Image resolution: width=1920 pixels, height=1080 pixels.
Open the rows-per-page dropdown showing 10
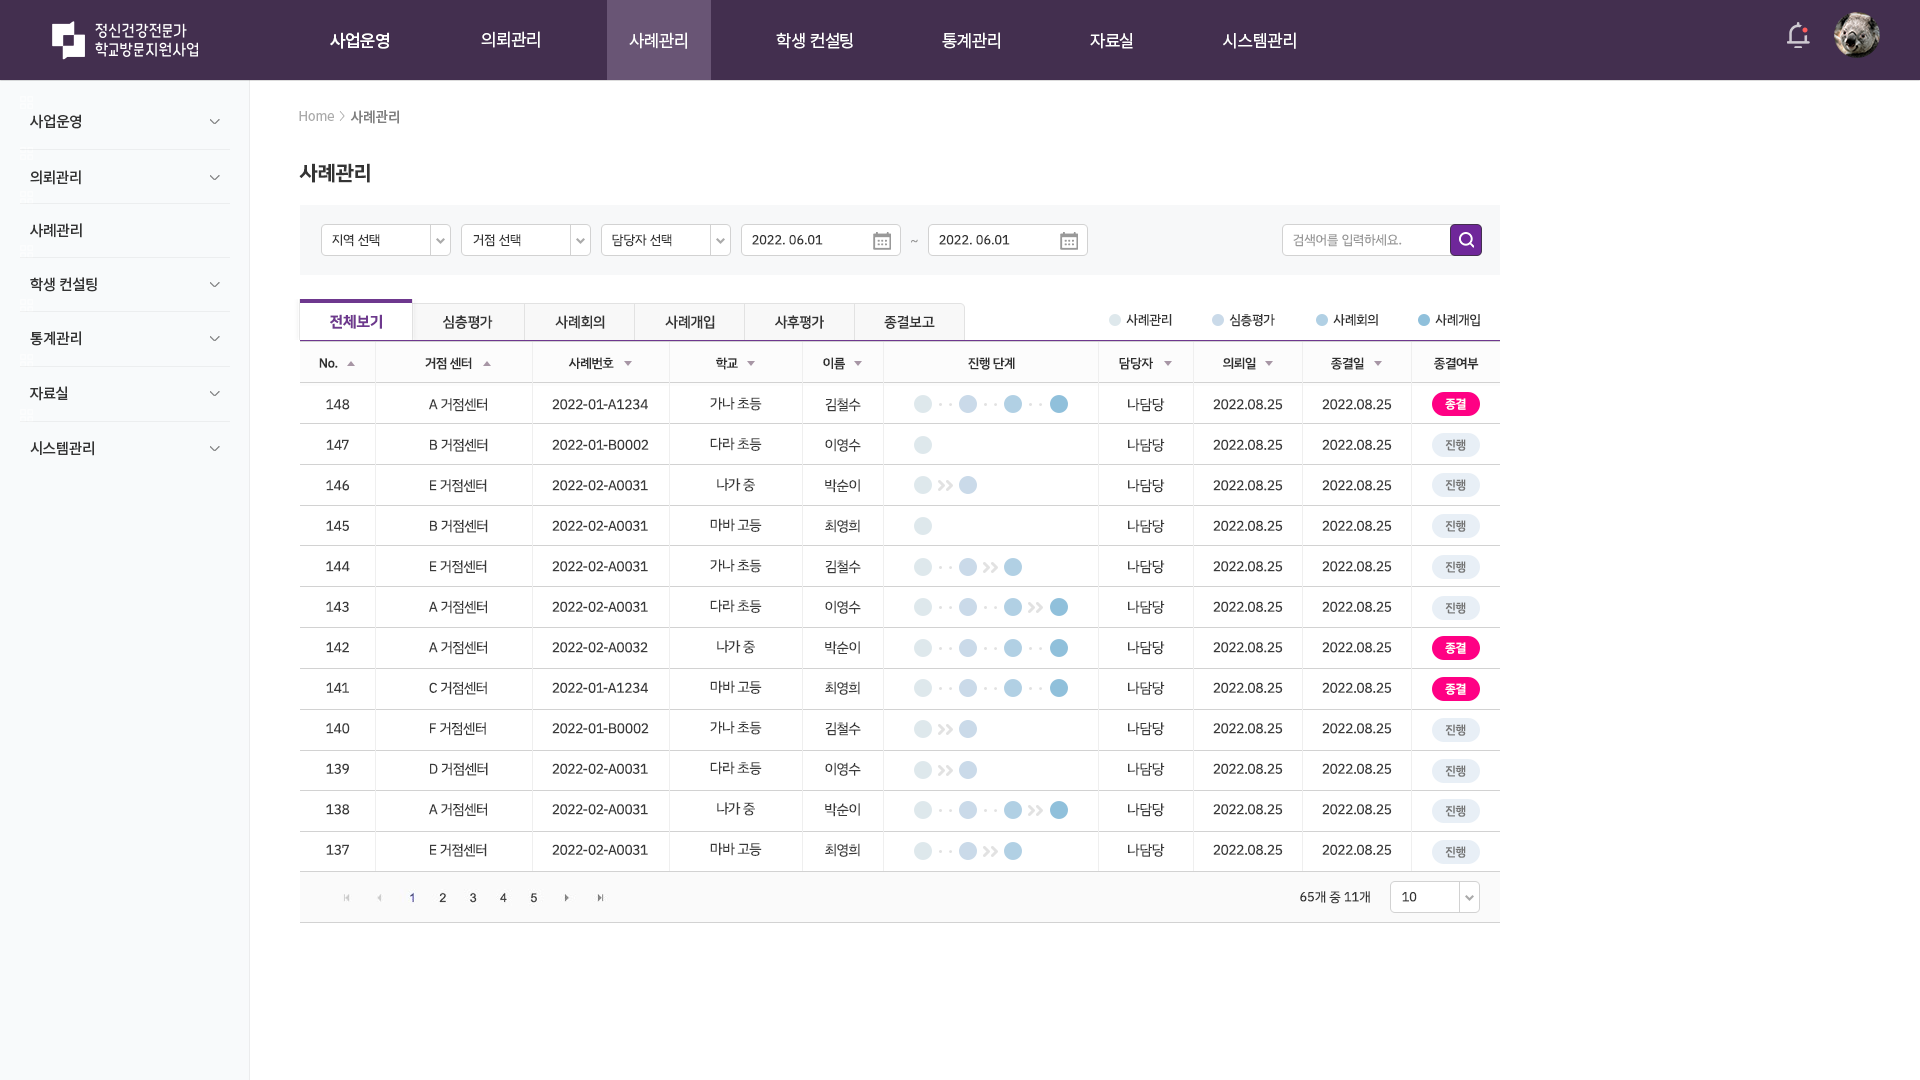coord(1434,897)
